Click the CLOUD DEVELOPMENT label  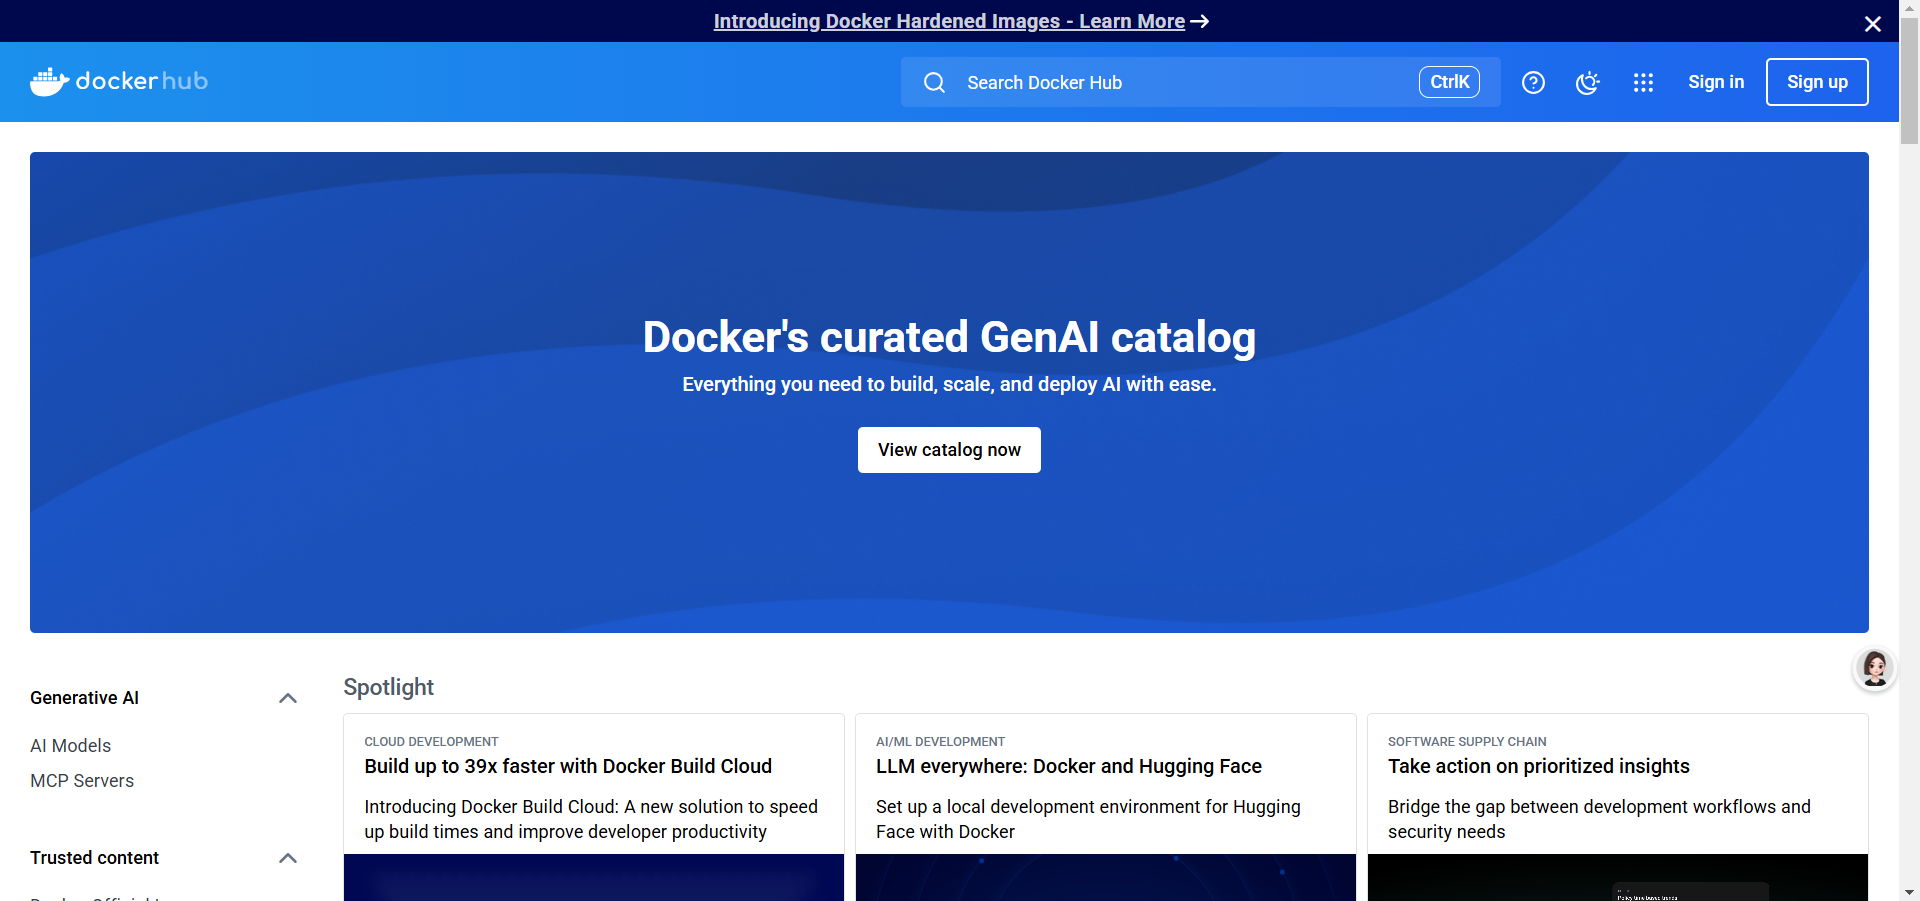431,742
